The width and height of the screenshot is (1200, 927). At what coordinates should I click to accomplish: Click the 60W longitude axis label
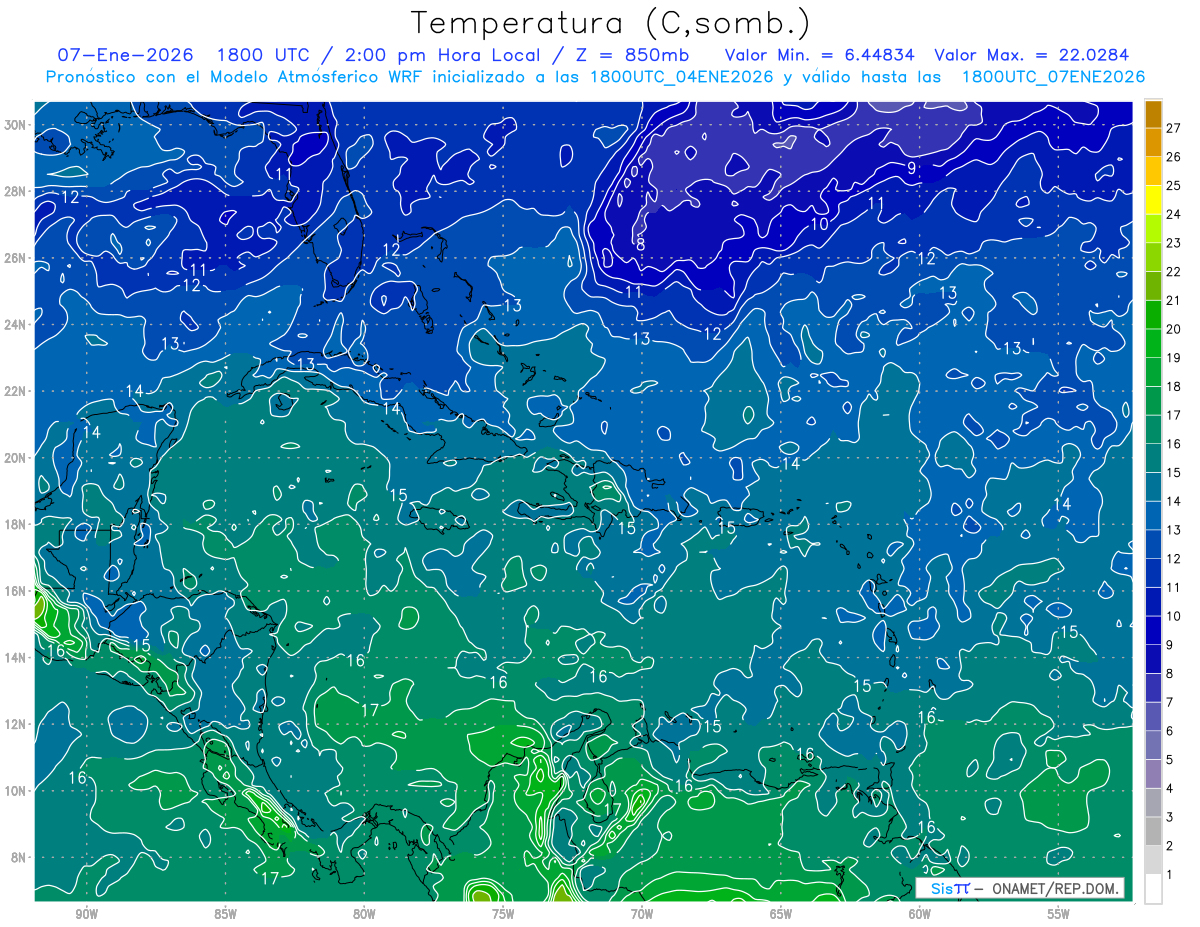click(x=920, y=915)
